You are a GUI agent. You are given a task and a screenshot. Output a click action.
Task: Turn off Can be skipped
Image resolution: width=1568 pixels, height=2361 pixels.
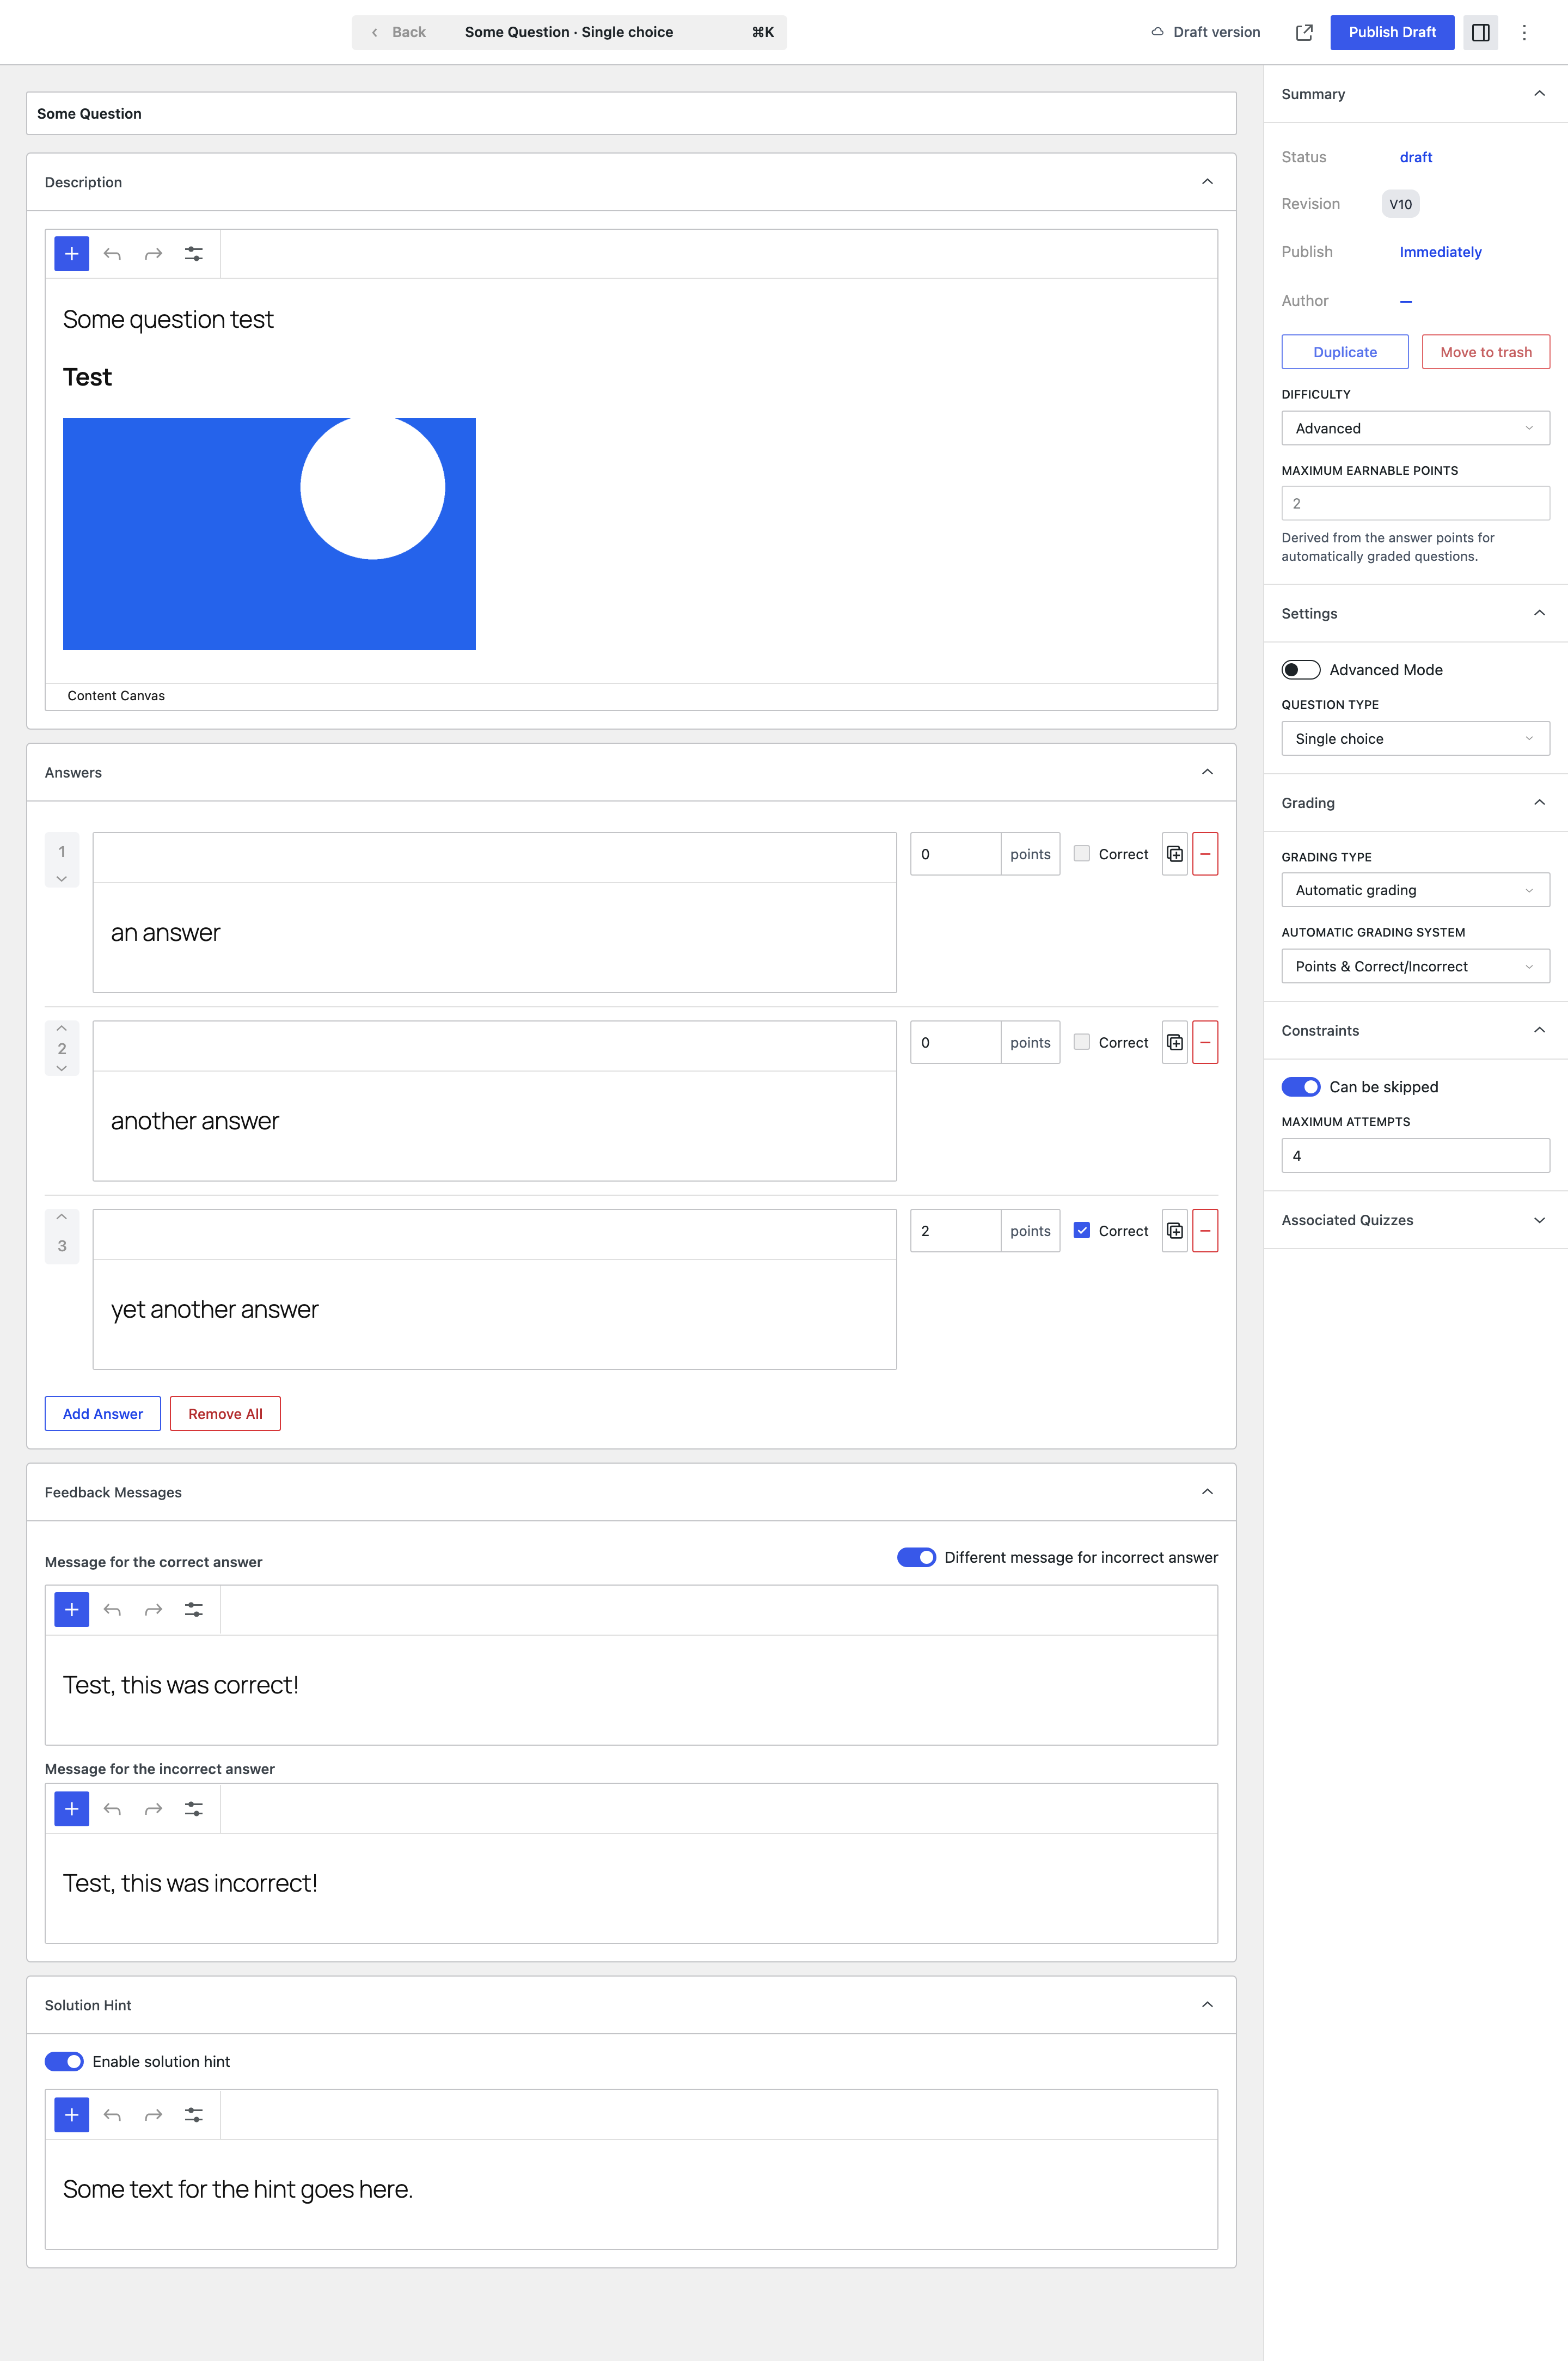click(x=1301, y=1087)
